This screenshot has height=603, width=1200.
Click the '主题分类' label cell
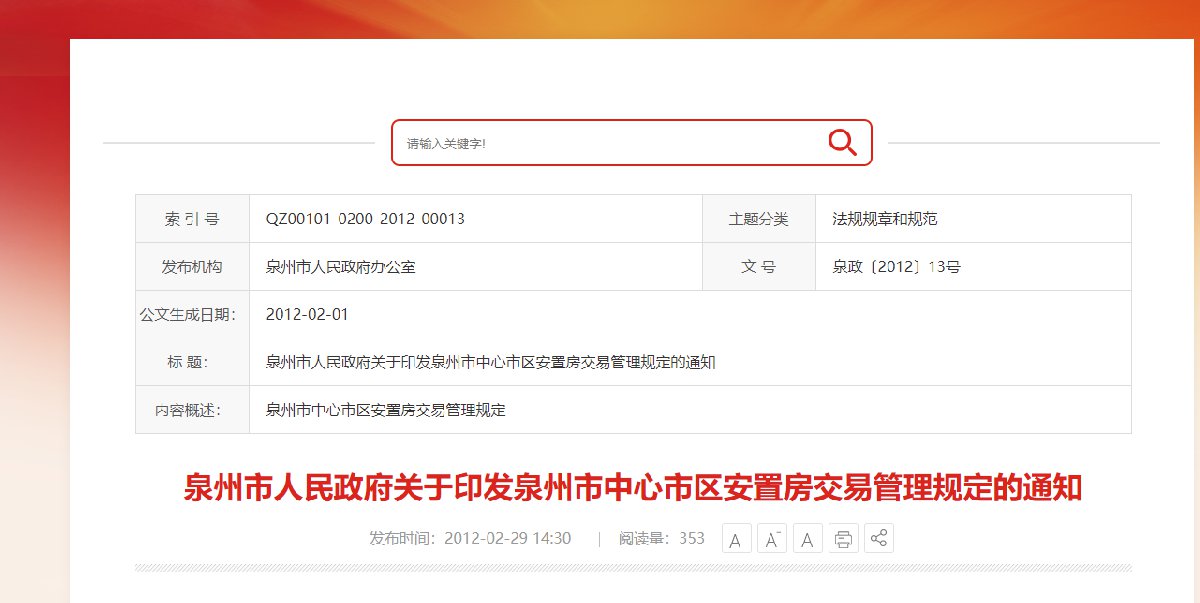point(758,219)
